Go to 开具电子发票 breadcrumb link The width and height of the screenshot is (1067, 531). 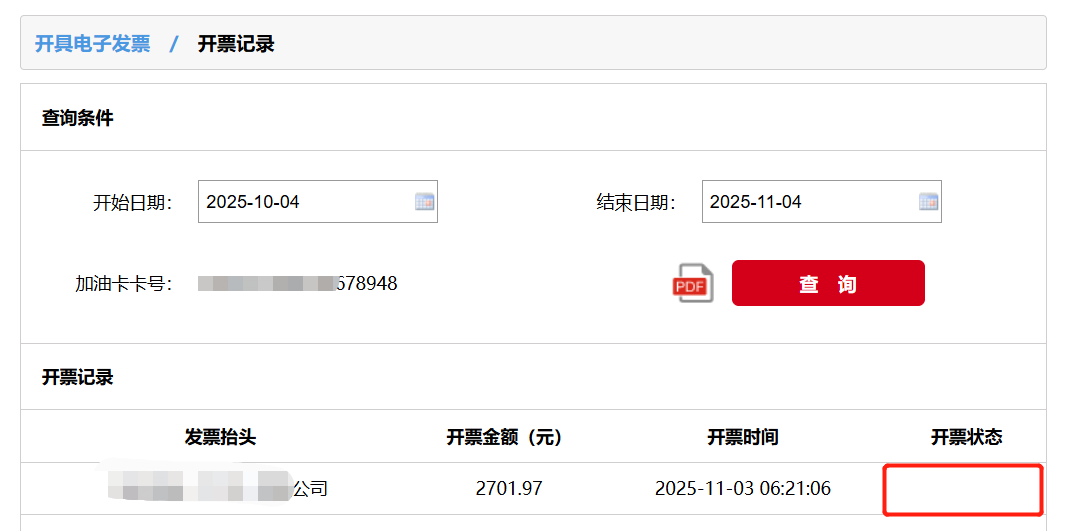click(x=92, y=44)
